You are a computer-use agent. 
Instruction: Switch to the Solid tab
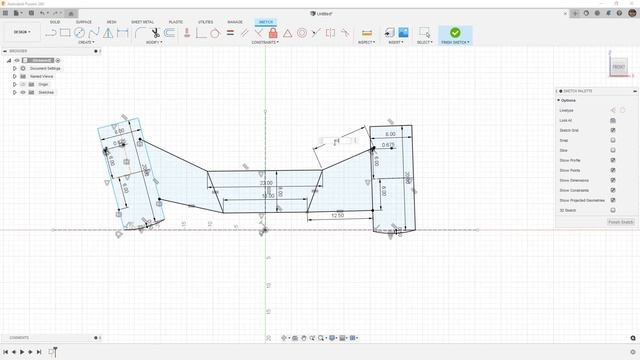pyautogui.click(x=55, y=22)
